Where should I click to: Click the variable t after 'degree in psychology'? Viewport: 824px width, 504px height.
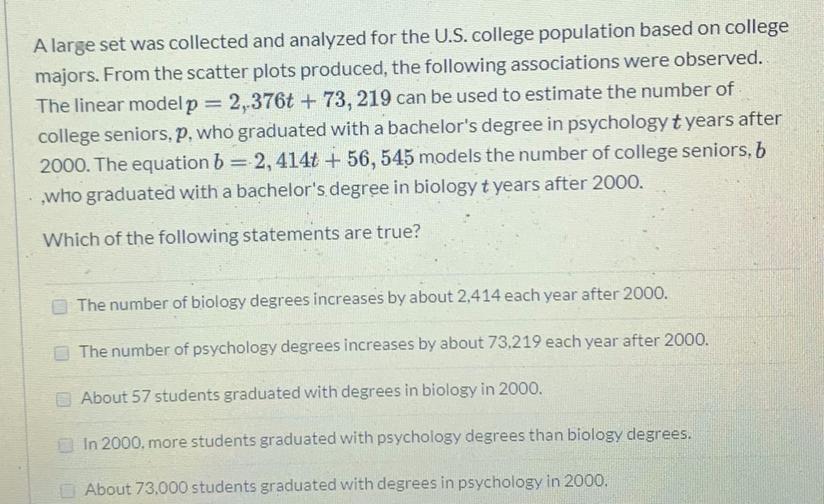coord(677,122)
